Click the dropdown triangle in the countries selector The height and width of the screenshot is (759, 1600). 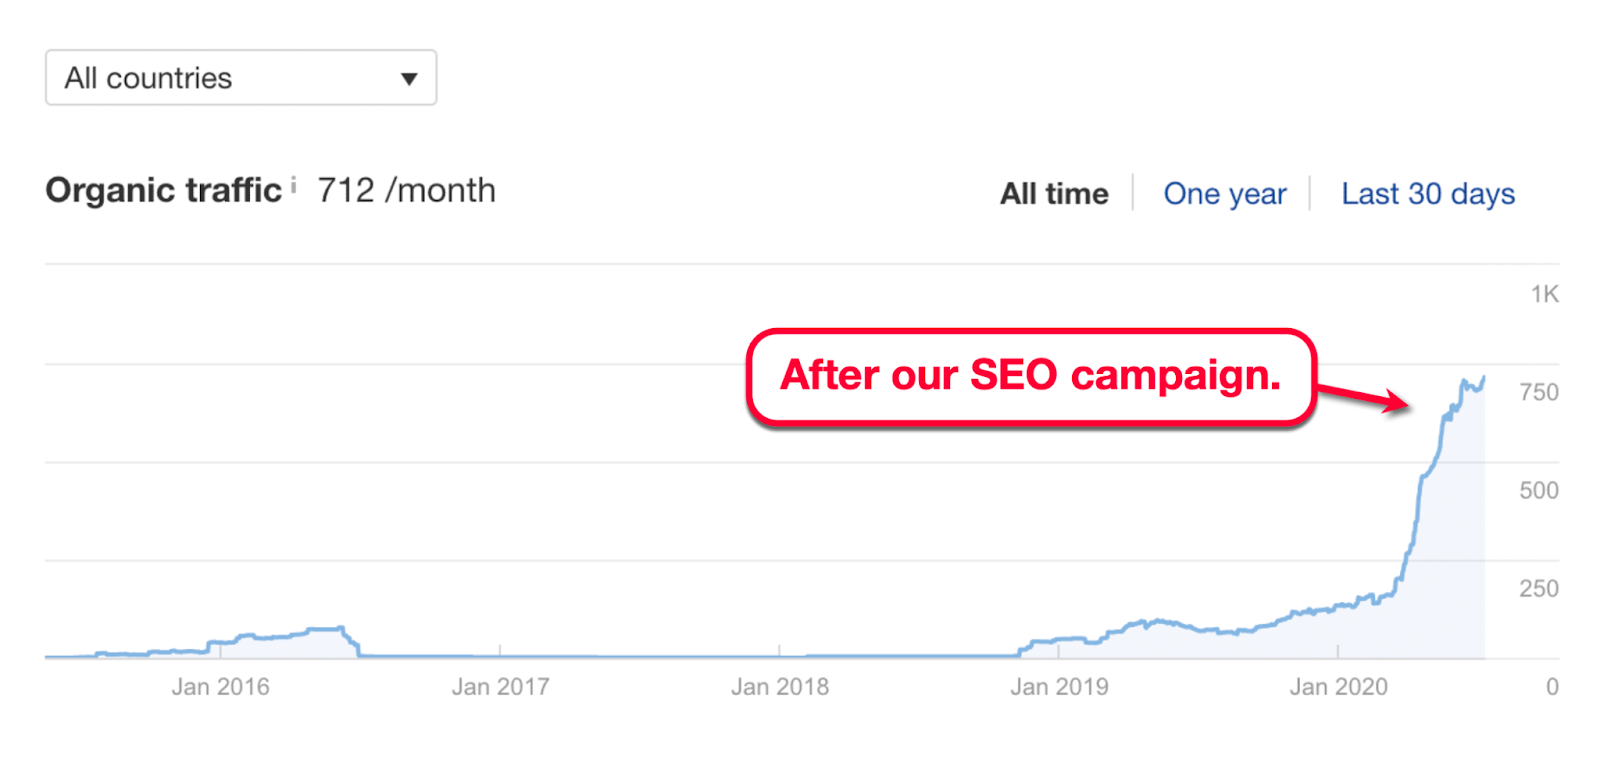408,79
